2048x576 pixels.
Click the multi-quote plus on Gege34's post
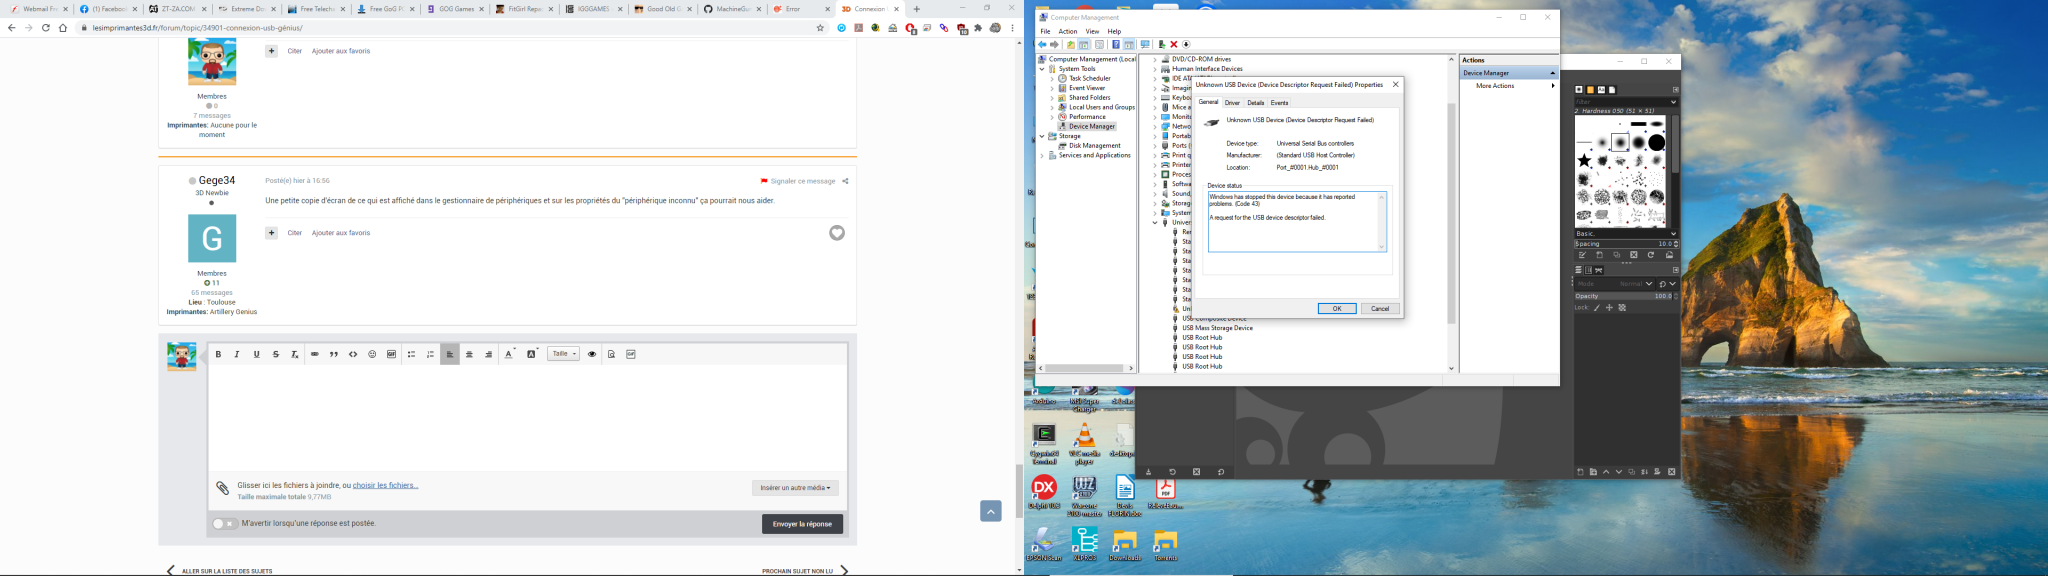(271, 233)
